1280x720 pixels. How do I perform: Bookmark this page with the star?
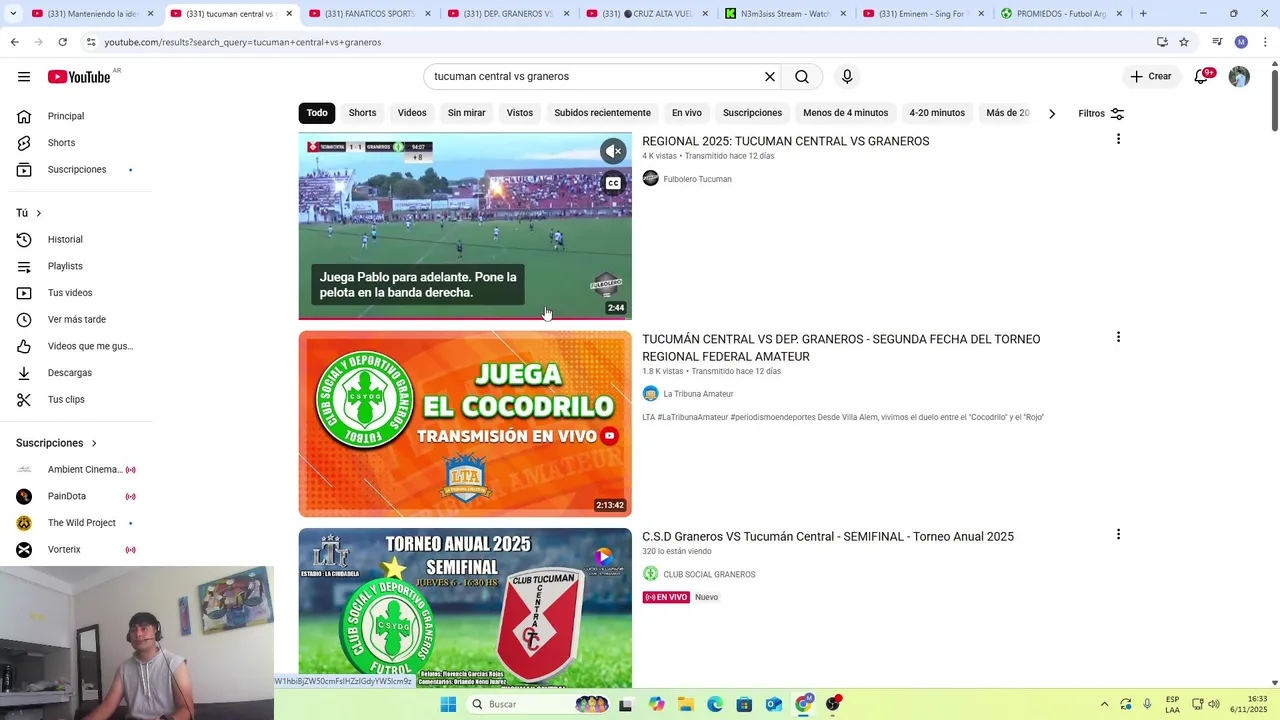pos(1184,42)
